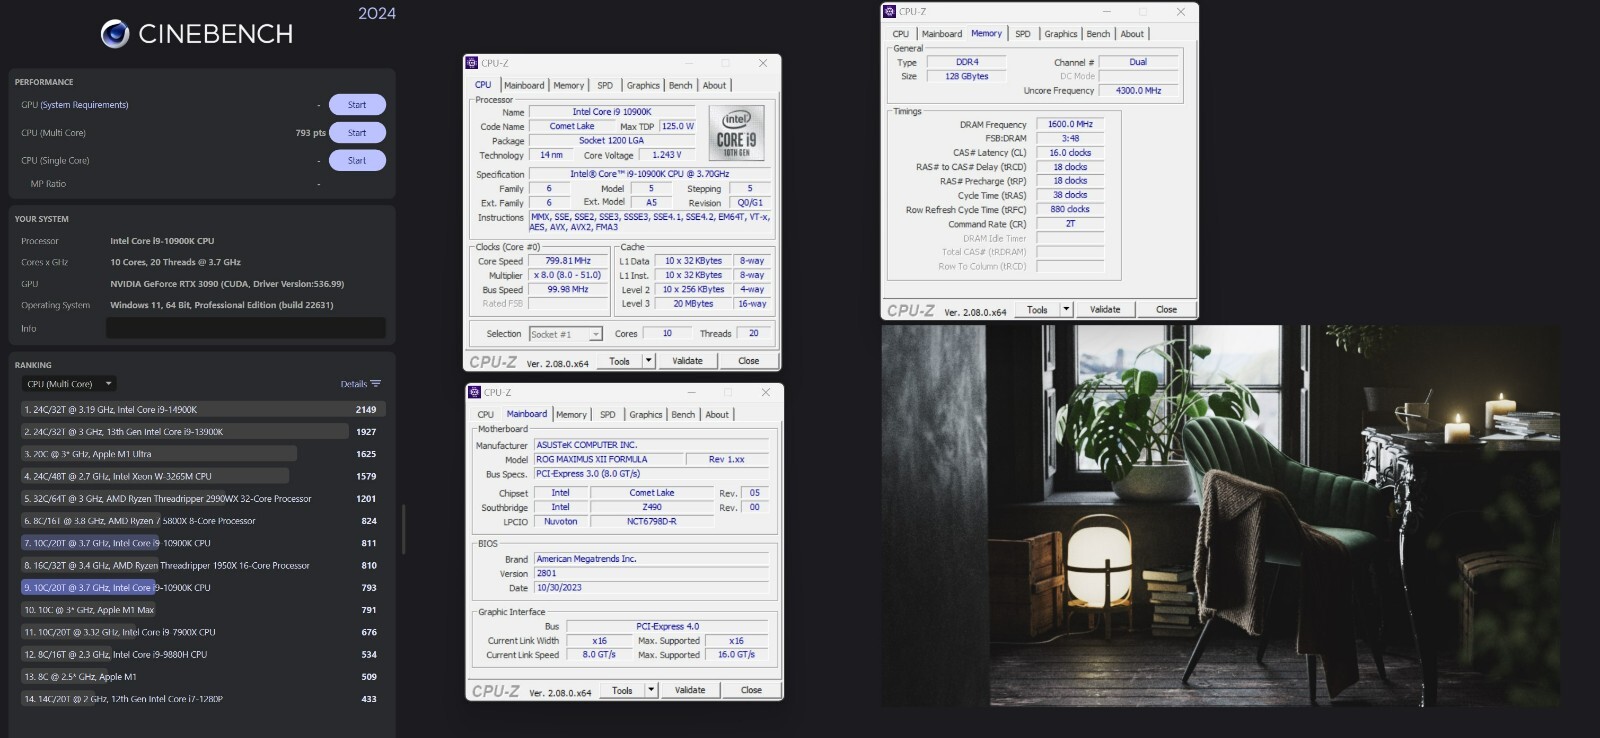
Task: Switch to SPD tab in CPU-Z processor window
Action: [x=605, y=86]
